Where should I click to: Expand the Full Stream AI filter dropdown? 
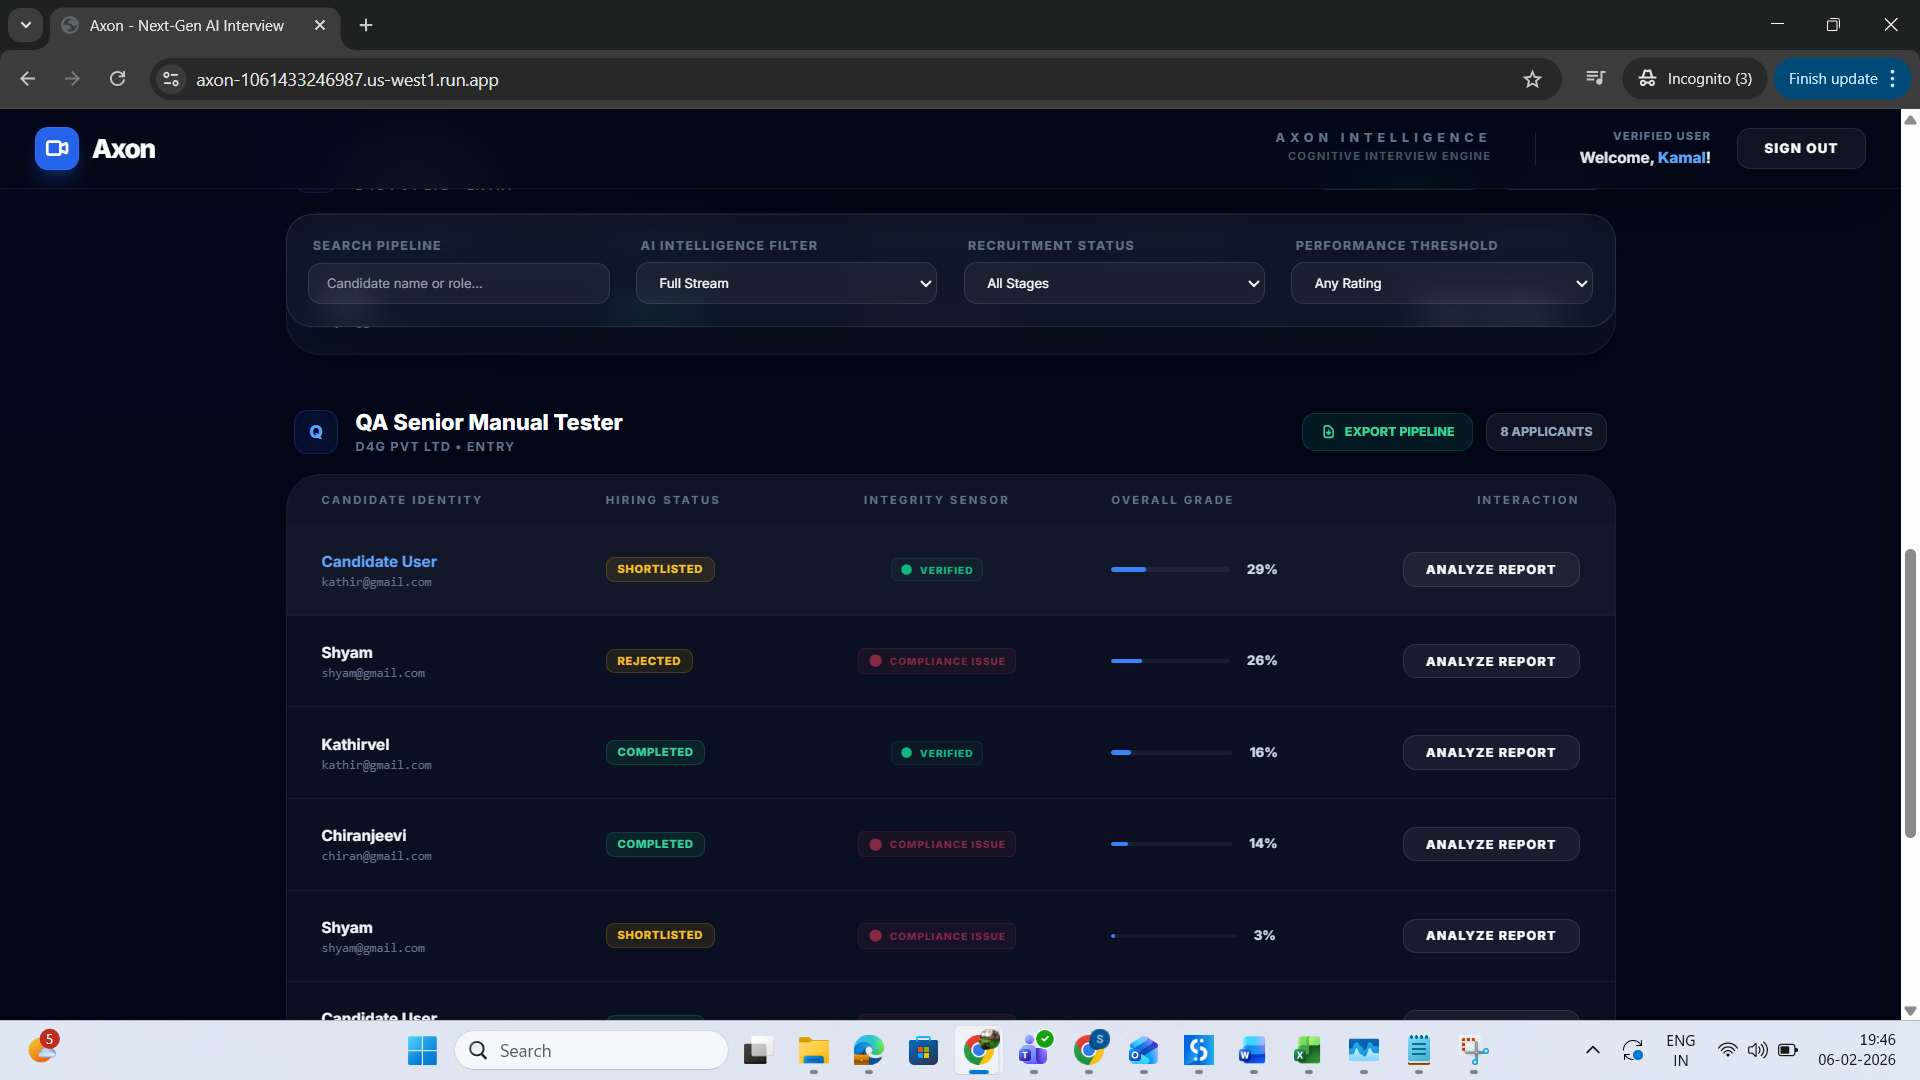point(786,284)
